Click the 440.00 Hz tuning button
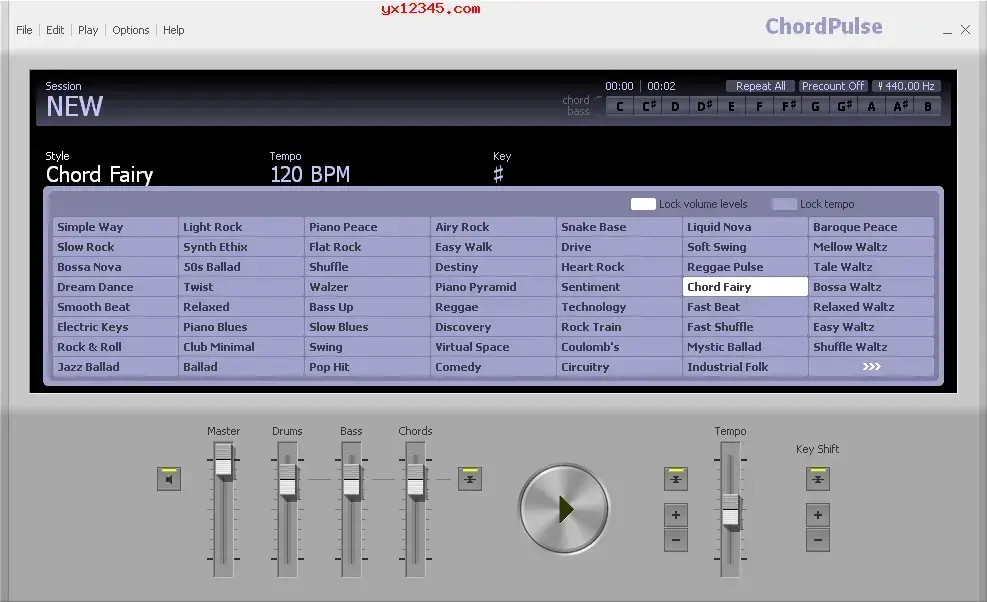Image resolution: width=987 pixels, height=602 pixels. click(906, 86)
